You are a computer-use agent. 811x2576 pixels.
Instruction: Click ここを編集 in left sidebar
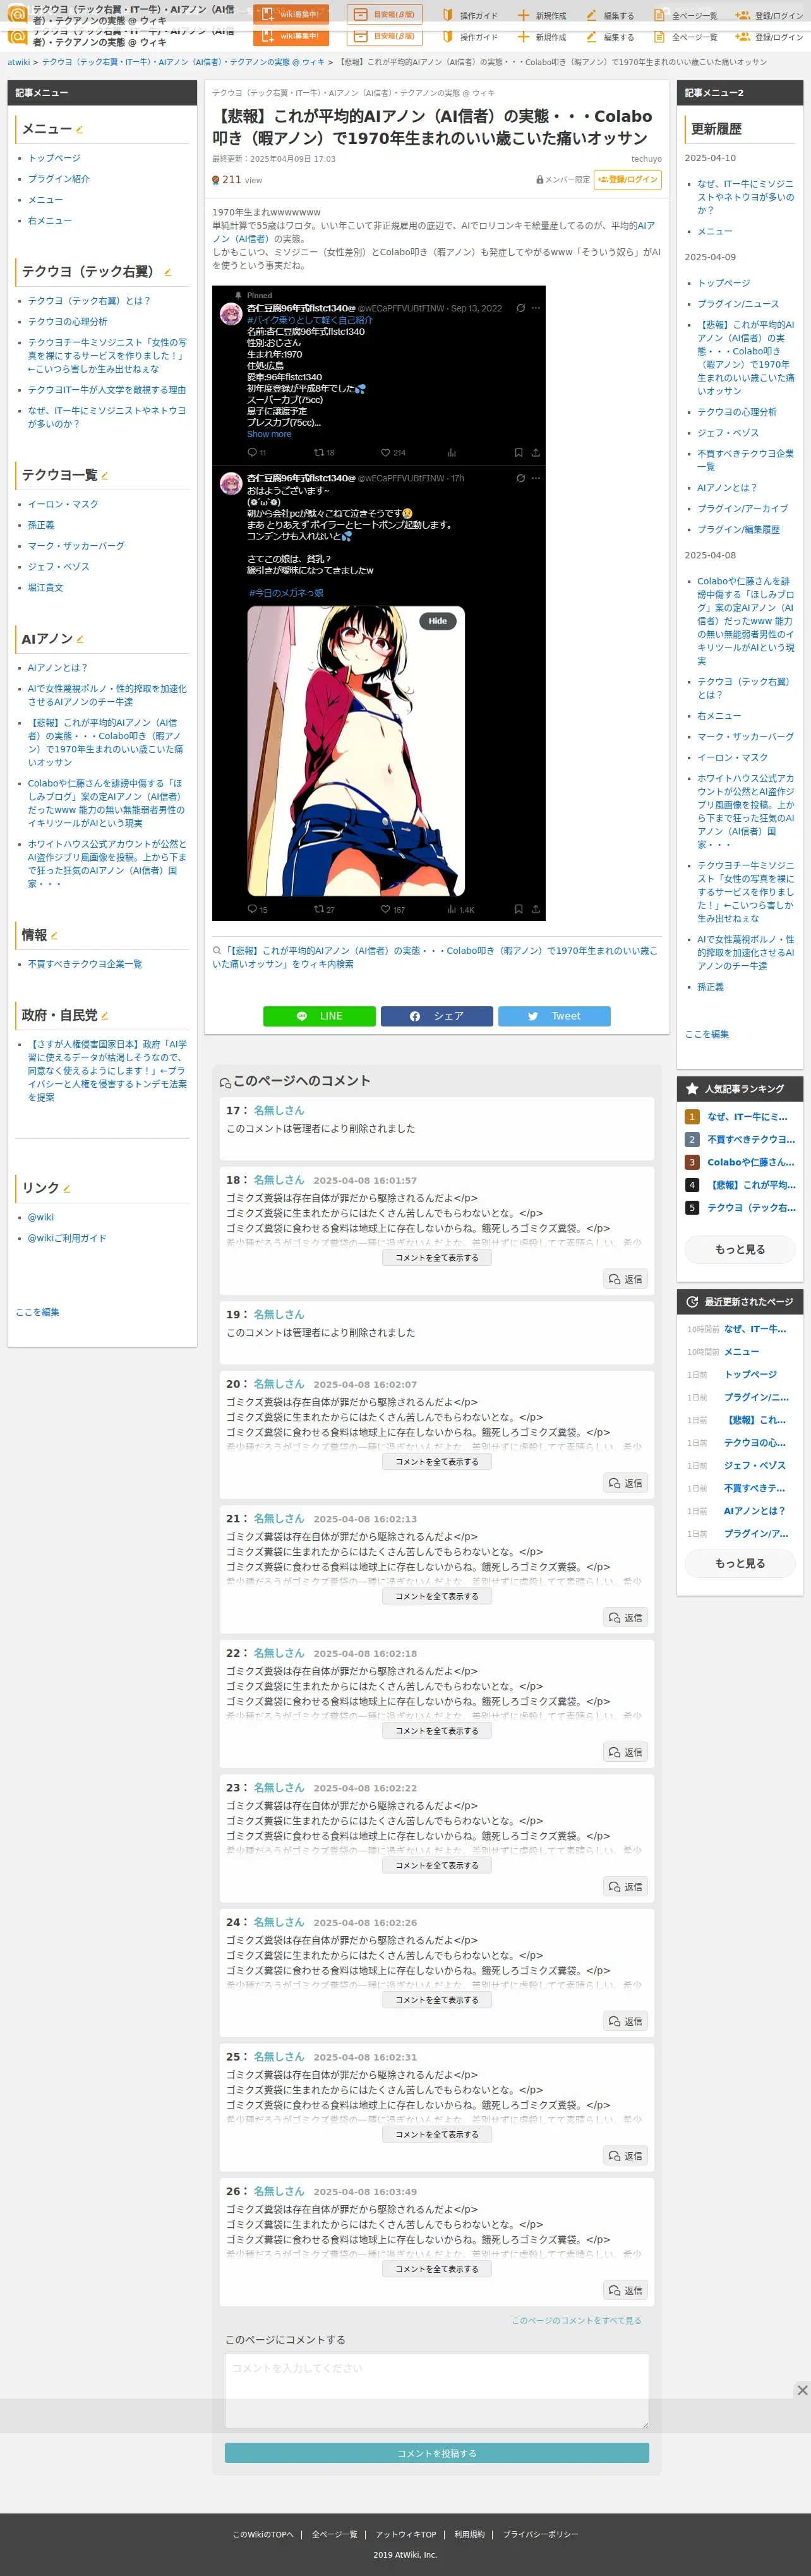click(x=37, y=1312)
